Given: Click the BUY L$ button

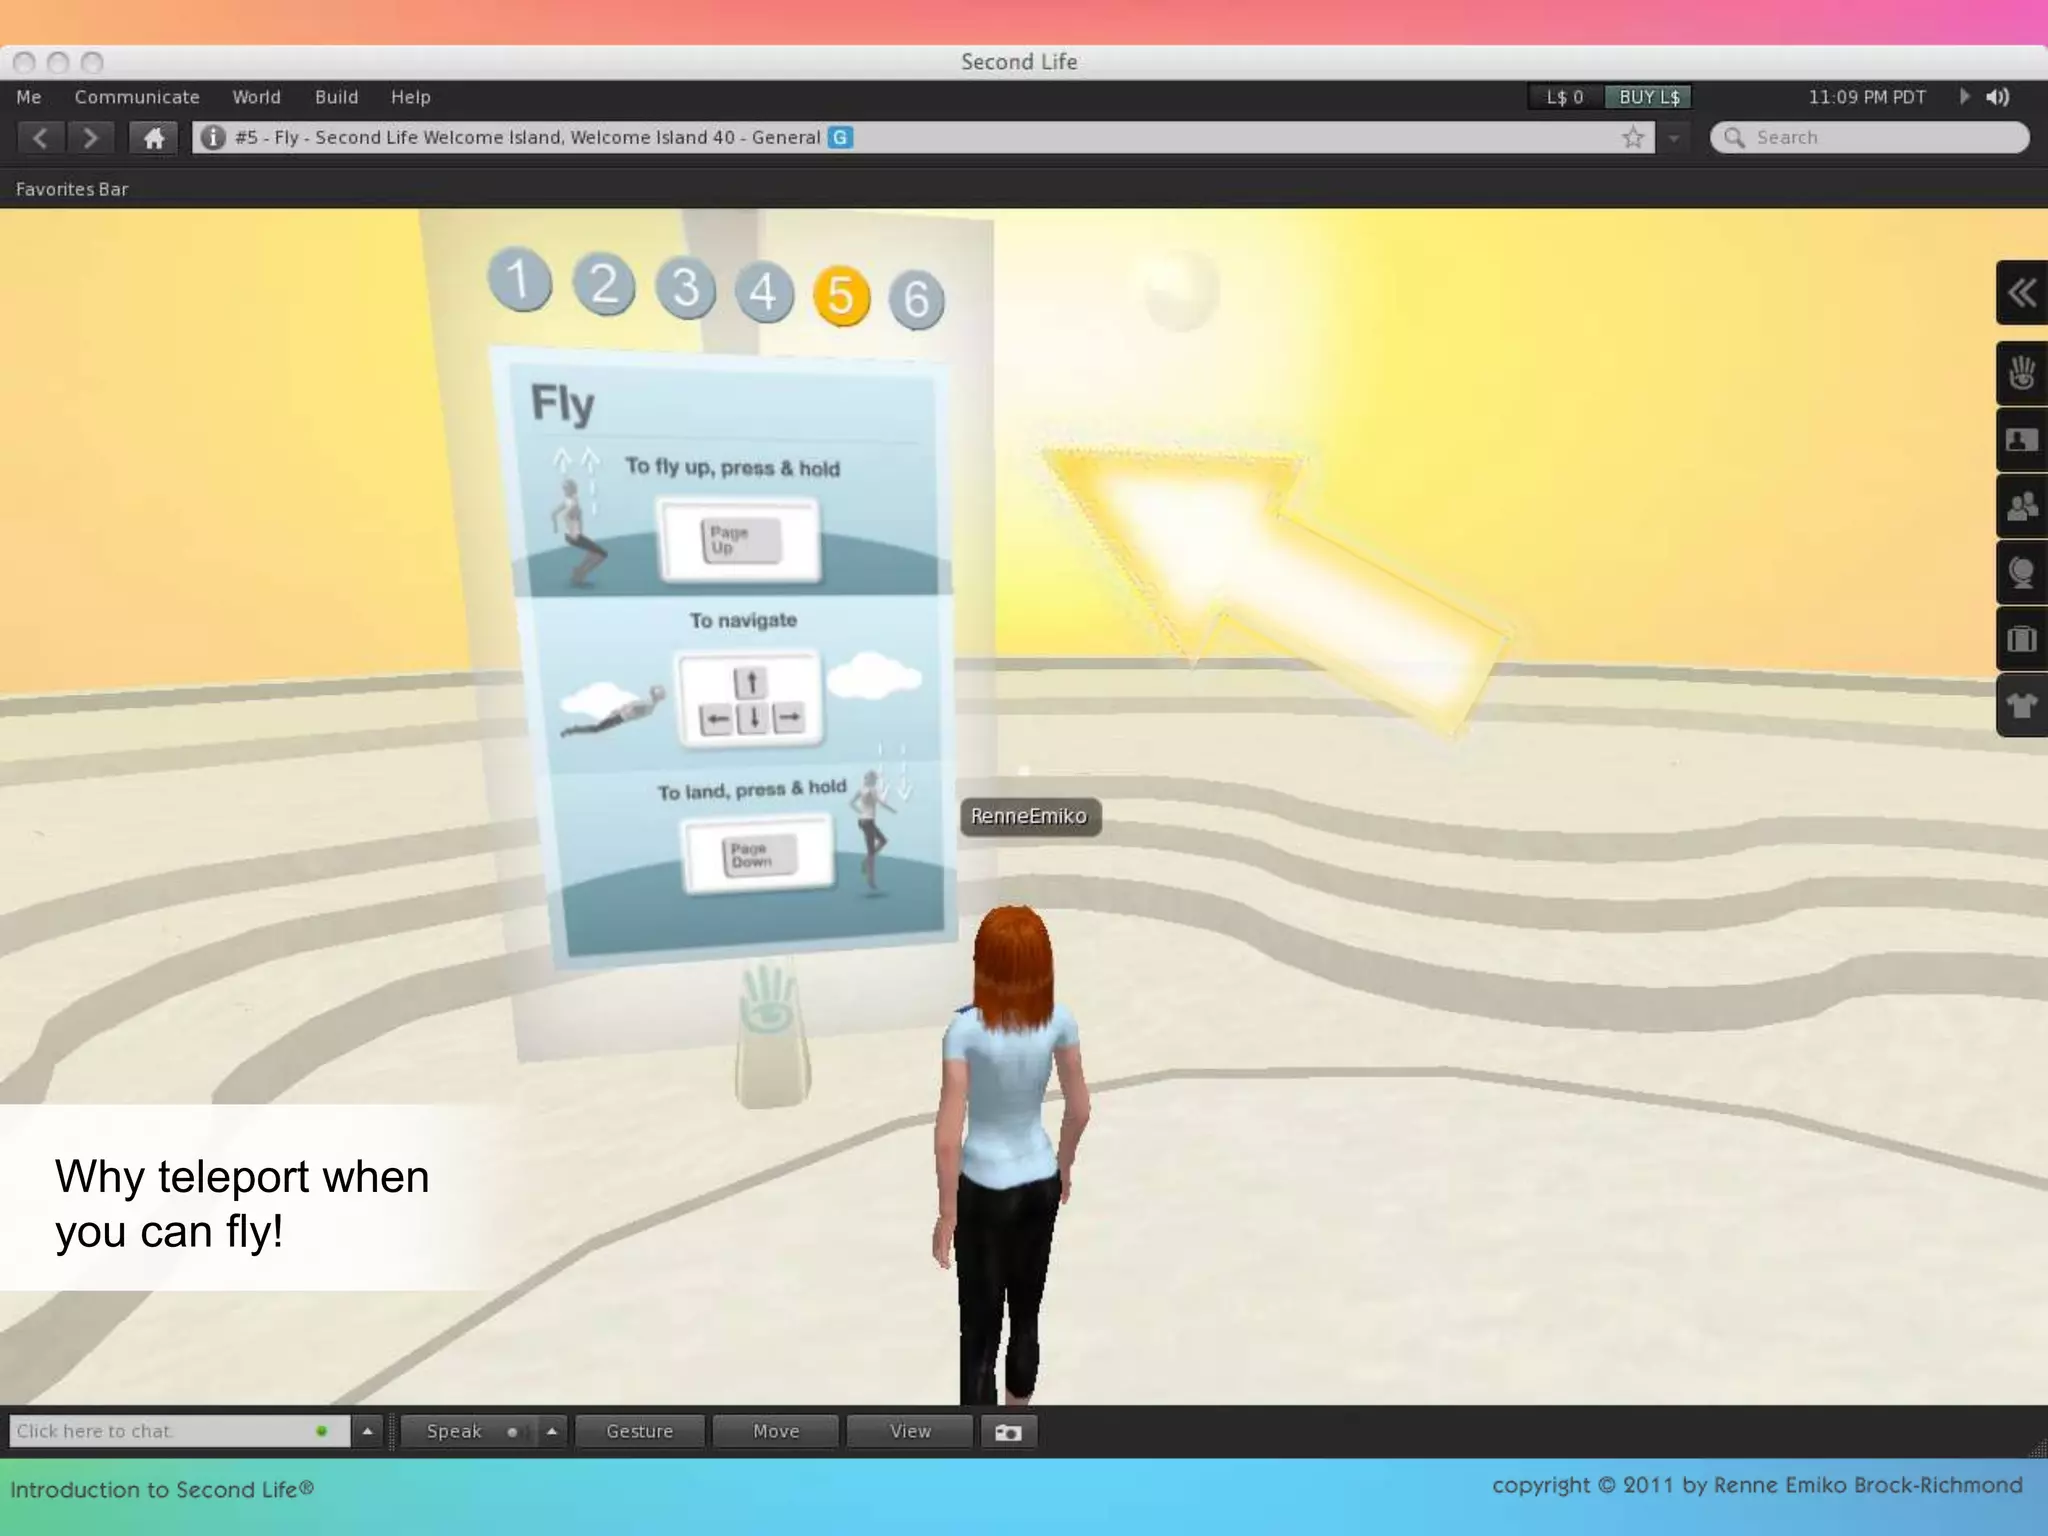Looking at the screenshot, I should 1648,97.
